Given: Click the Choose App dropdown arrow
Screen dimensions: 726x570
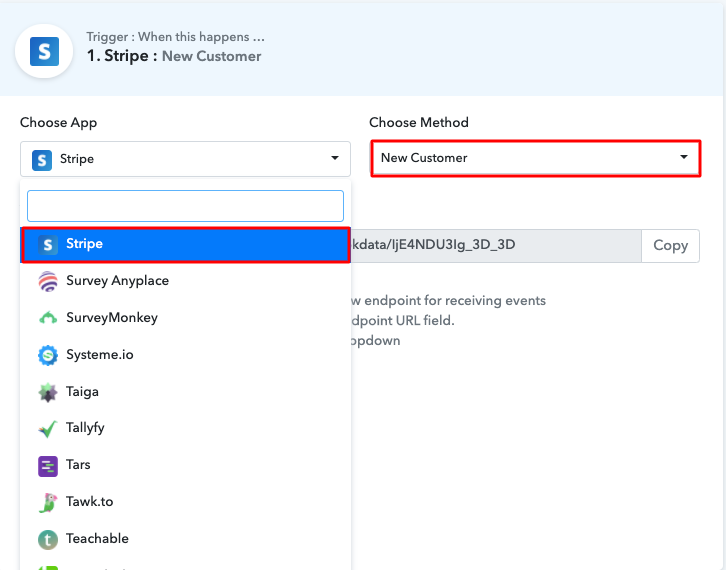Looking at the screenshot, I should tap(334, 158).
